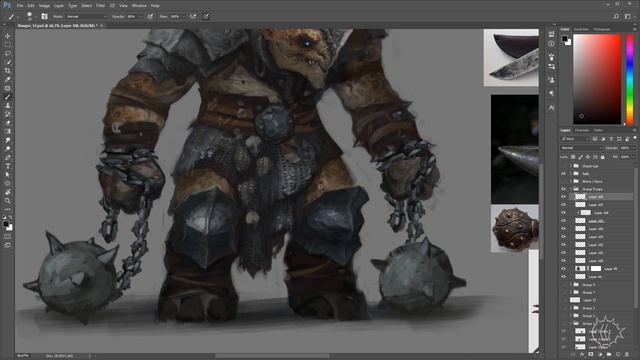Open the layer filter Kind dropdown
640x360 pixels.
[575, 139]
